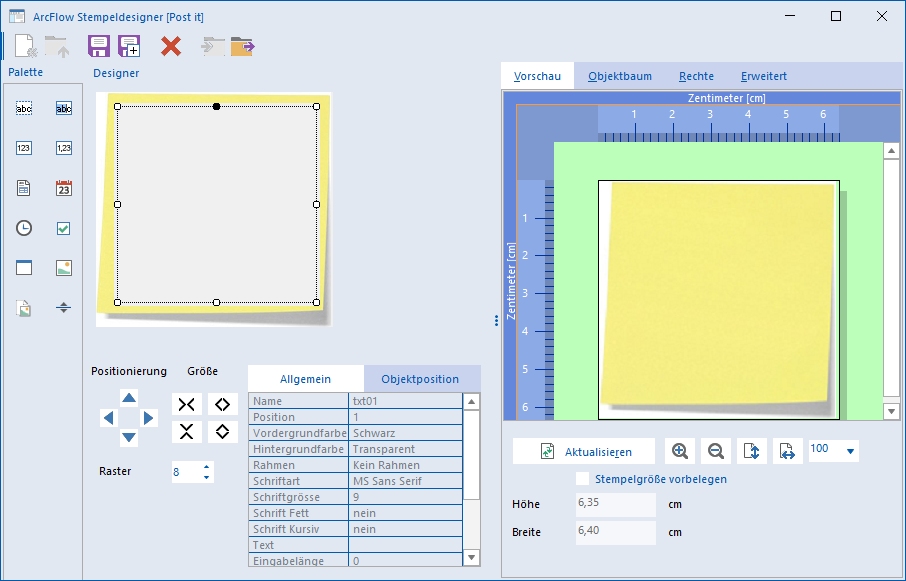Switch to the Objektbaum tab
The image size is (906, 581).
click(x=619, y=76)
